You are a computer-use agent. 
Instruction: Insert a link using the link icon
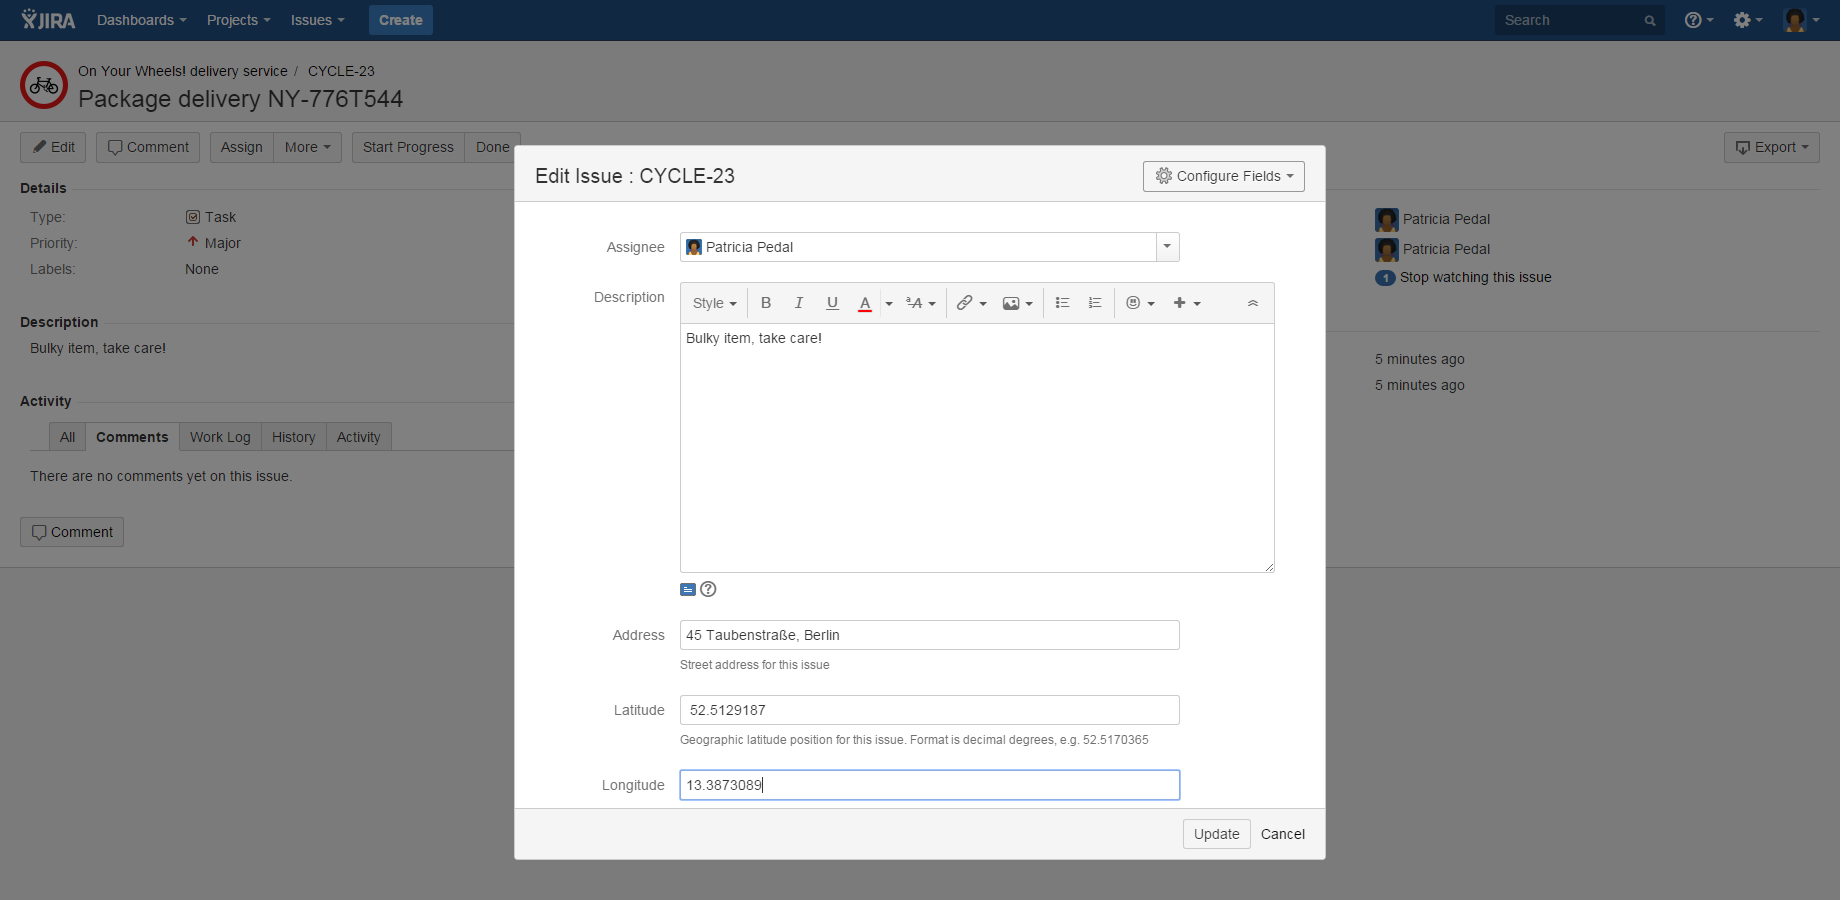pyautogui.click(x=965, y=302)
